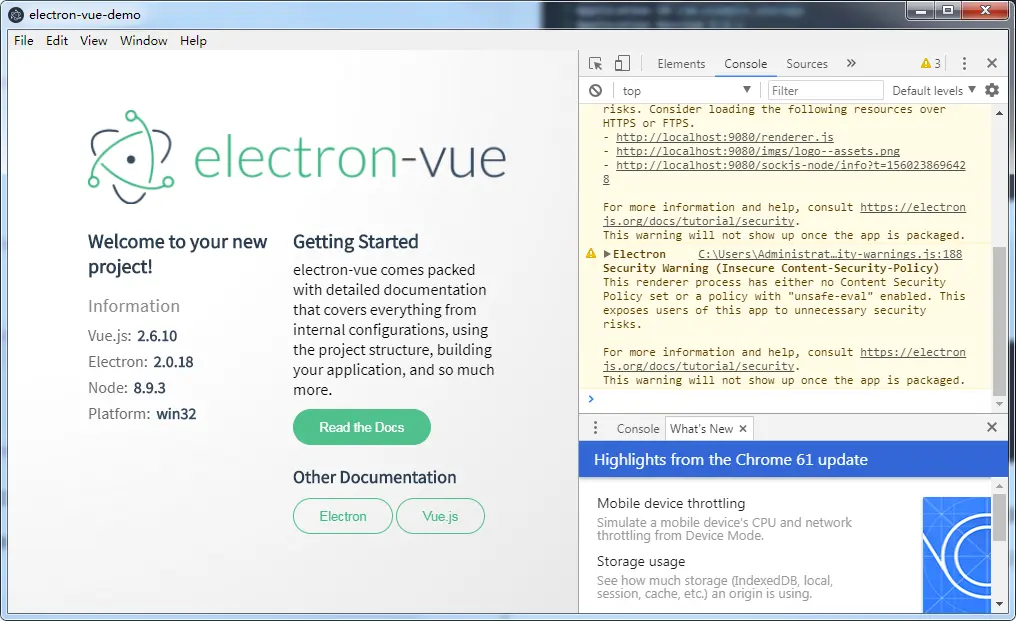The height and width of the screenshot is (621, 1016).
Task: Switch to the Sources tab
Action: [807, 64]
